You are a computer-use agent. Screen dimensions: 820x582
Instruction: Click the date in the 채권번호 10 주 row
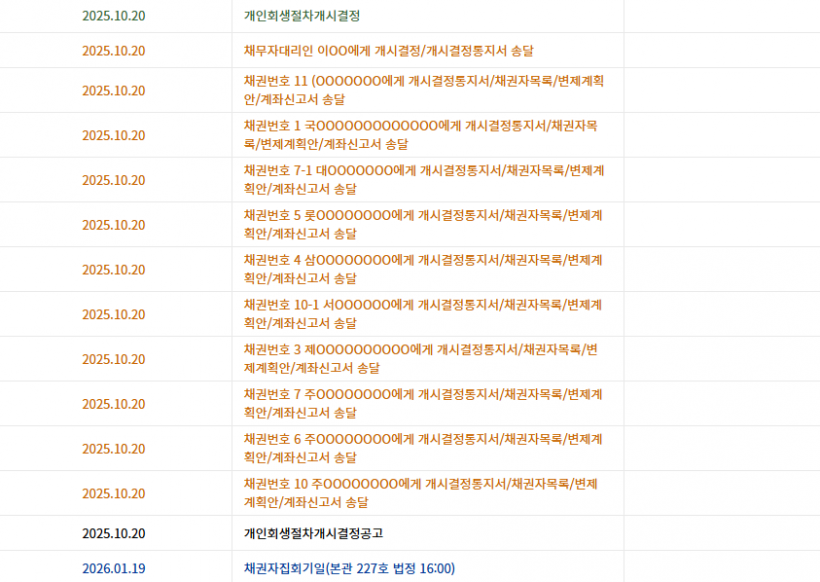[113, 494]
